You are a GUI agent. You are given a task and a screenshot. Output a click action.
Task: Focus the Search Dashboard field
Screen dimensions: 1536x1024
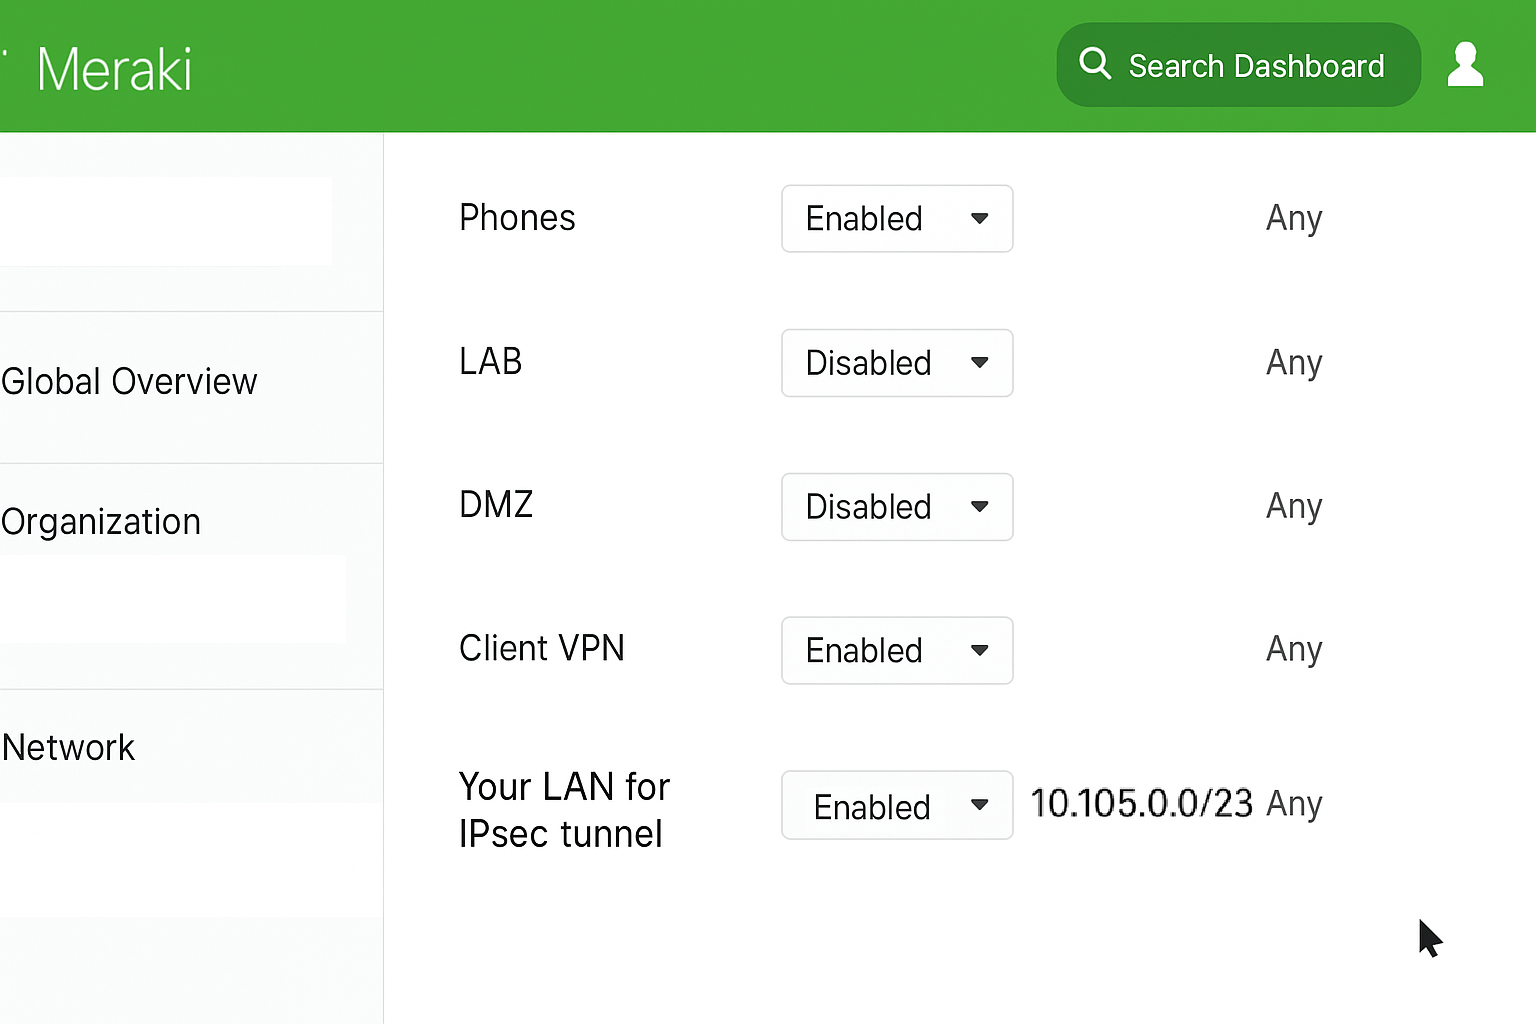pos(1238,65)
